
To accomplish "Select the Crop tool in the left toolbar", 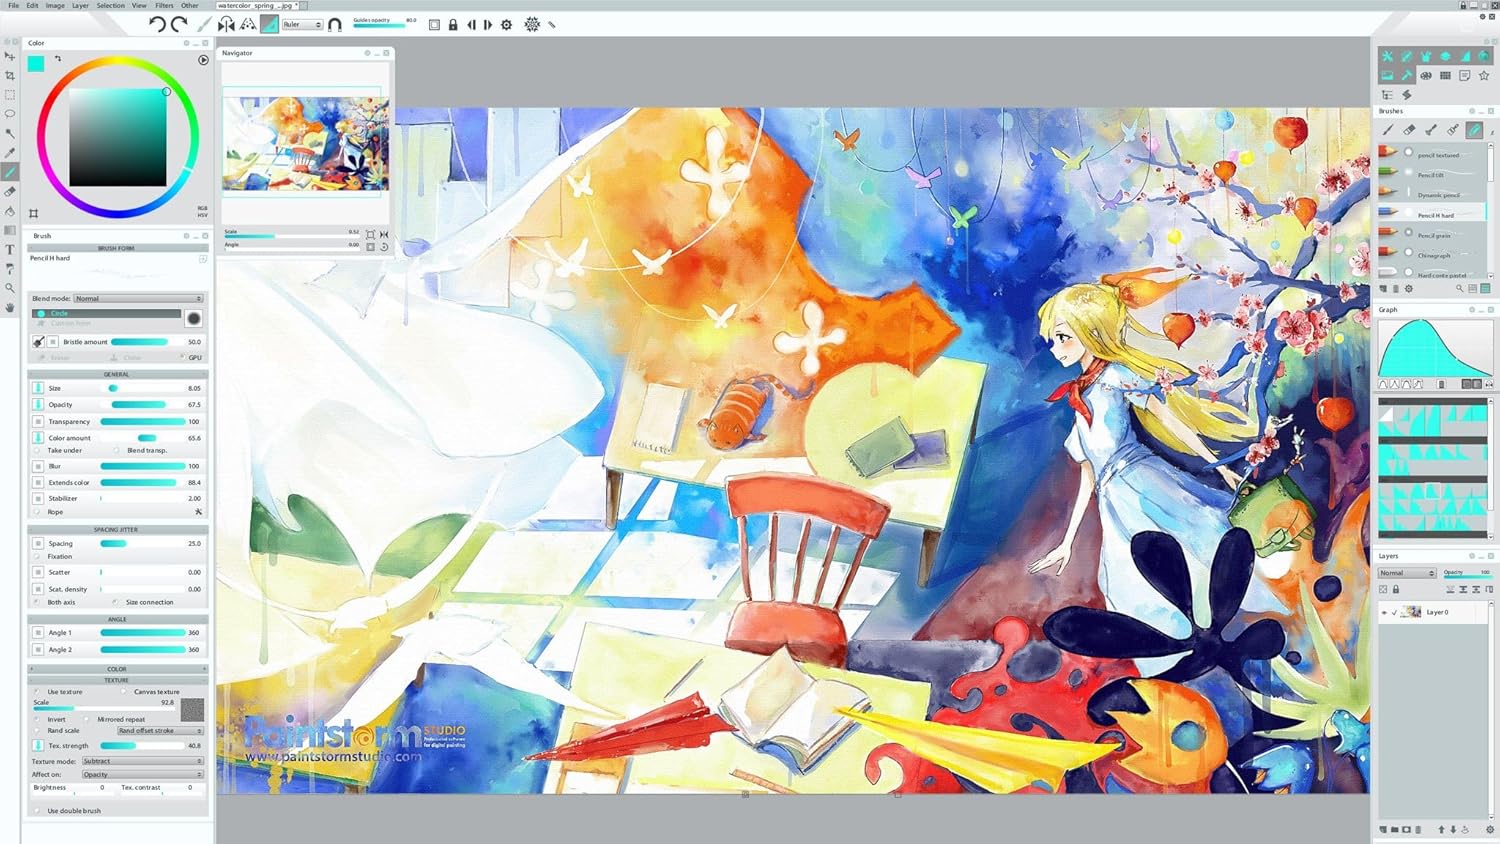I will pyautogui.click(x=10, y=76).
